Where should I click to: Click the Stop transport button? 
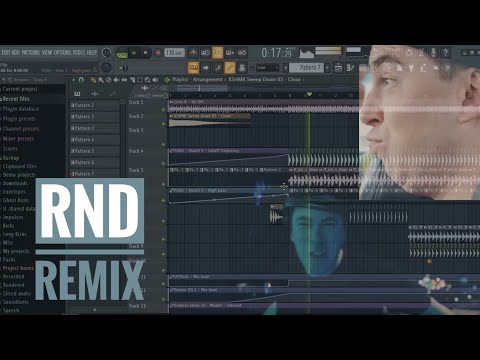(145, 53)
